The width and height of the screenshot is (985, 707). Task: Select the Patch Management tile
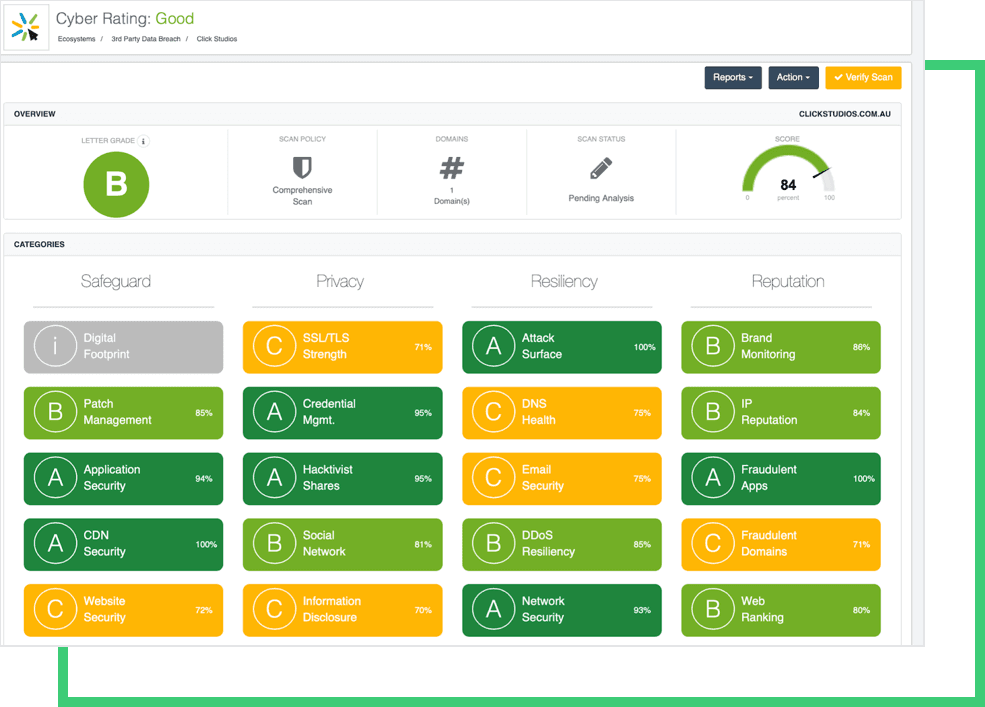pos(123,413)
